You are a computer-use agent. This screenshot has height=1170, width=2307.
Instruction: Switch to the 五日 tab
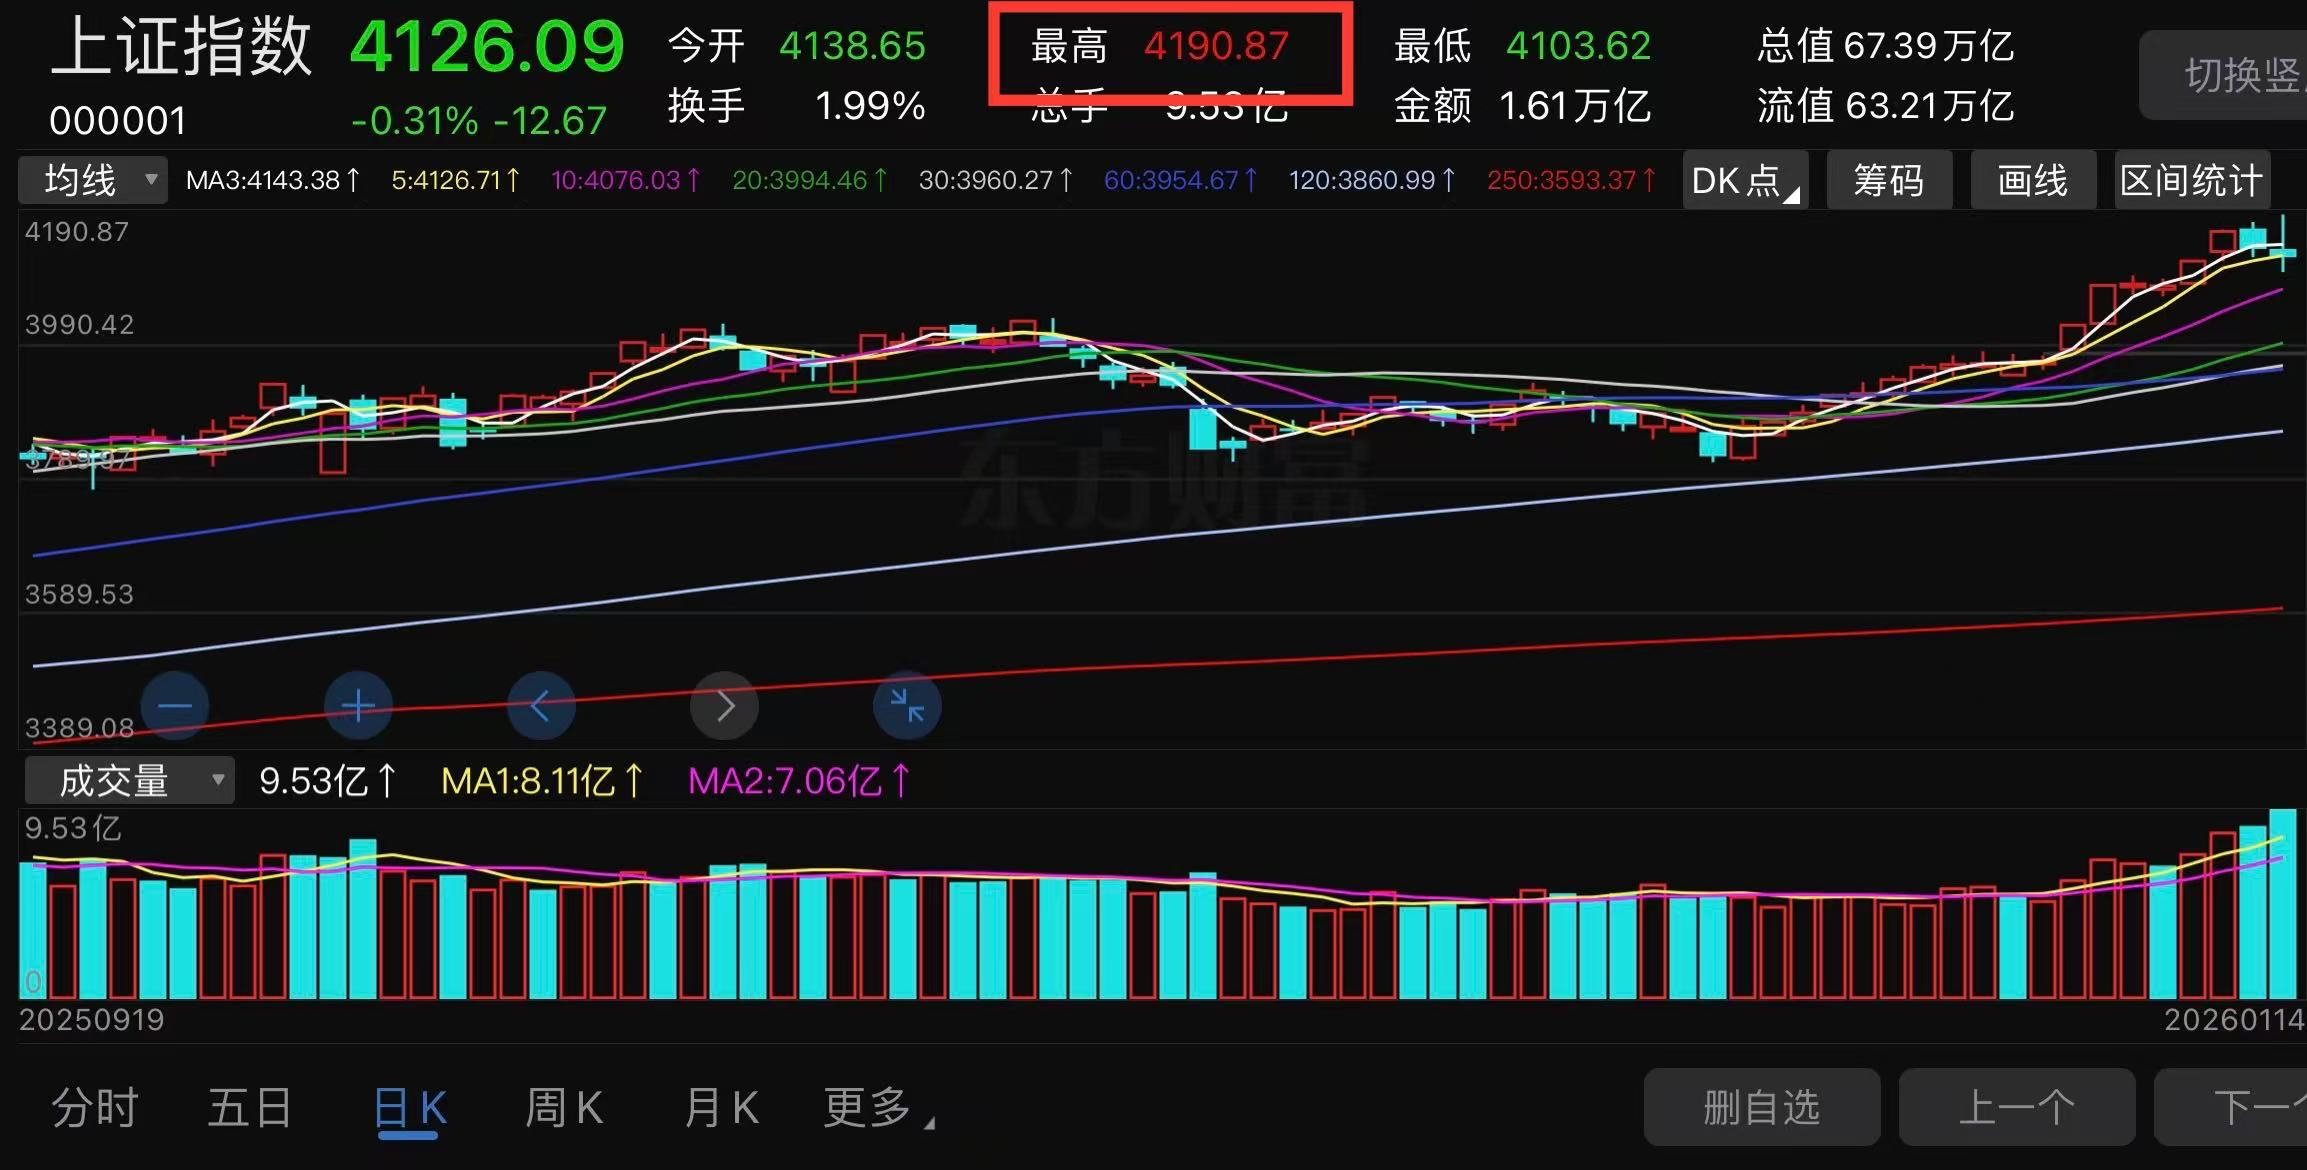coord(250,1108)
